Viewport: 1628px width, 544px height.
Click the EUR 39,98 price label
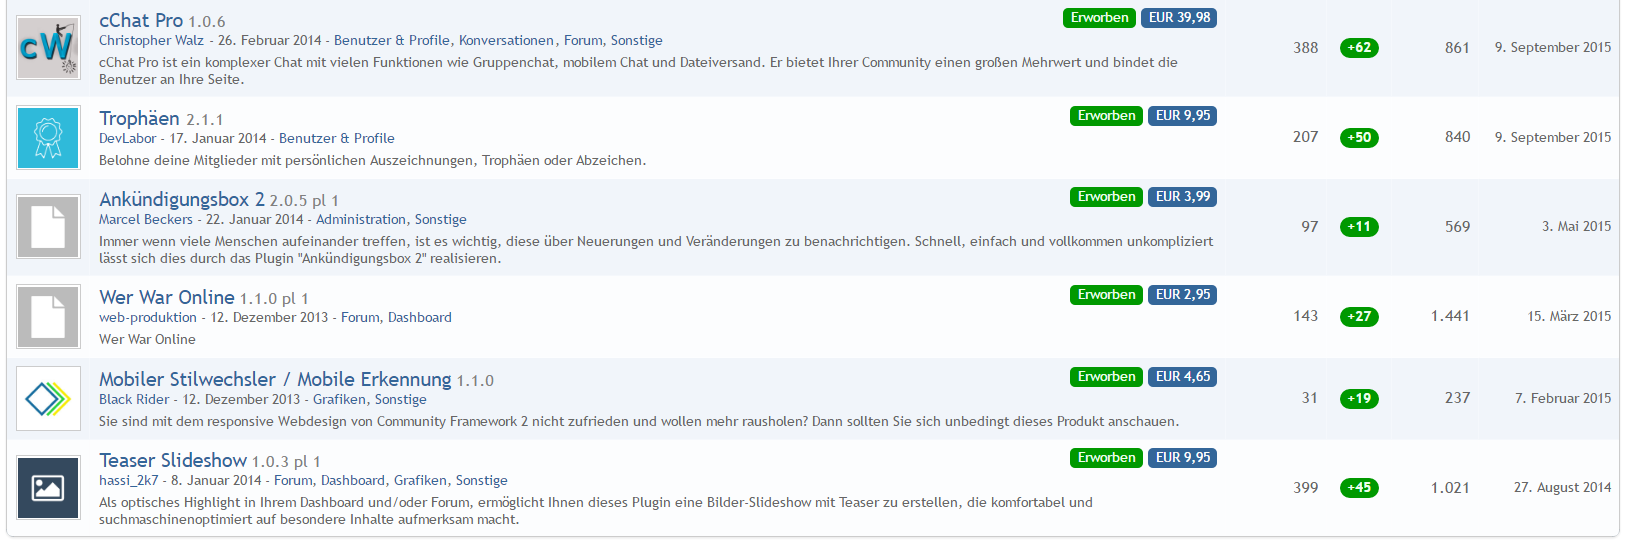tap(1179, 18)
